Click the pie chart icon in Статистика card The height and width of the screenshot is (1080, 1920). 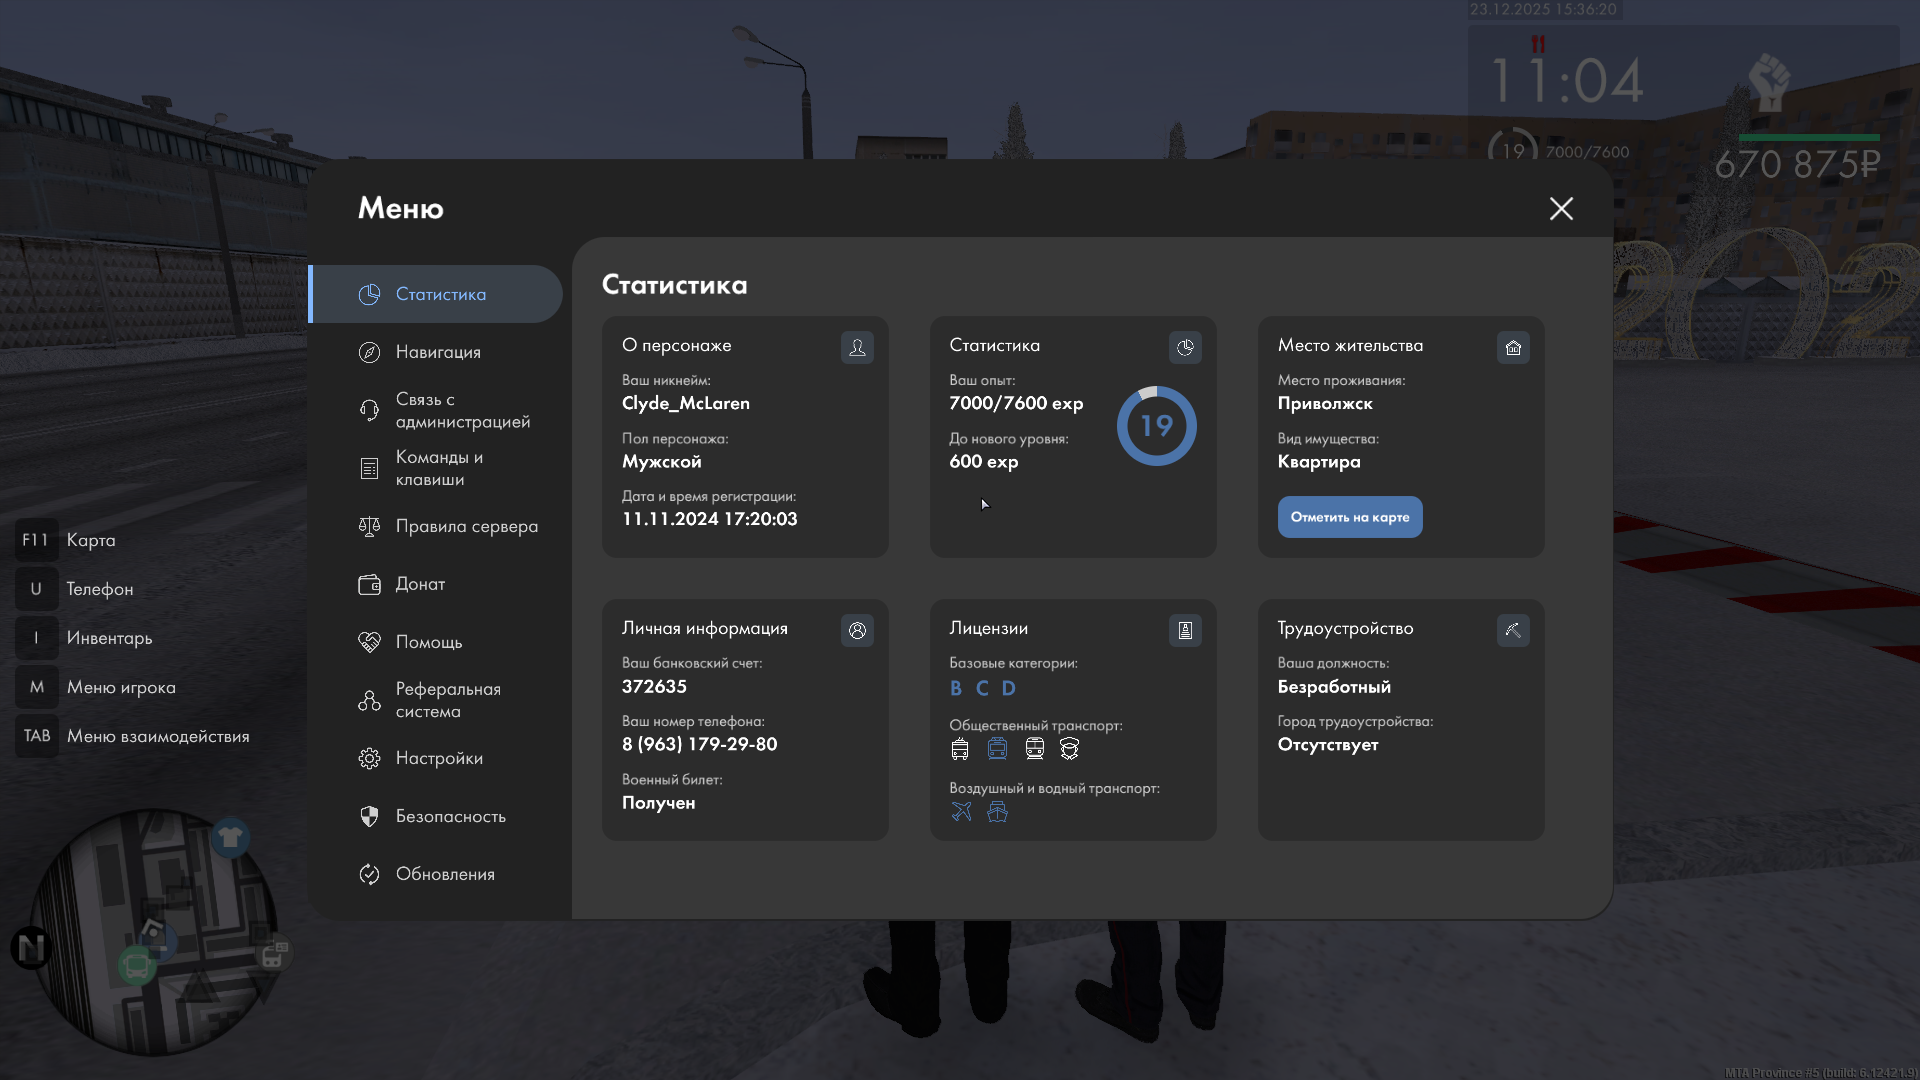pos(1185,347)
